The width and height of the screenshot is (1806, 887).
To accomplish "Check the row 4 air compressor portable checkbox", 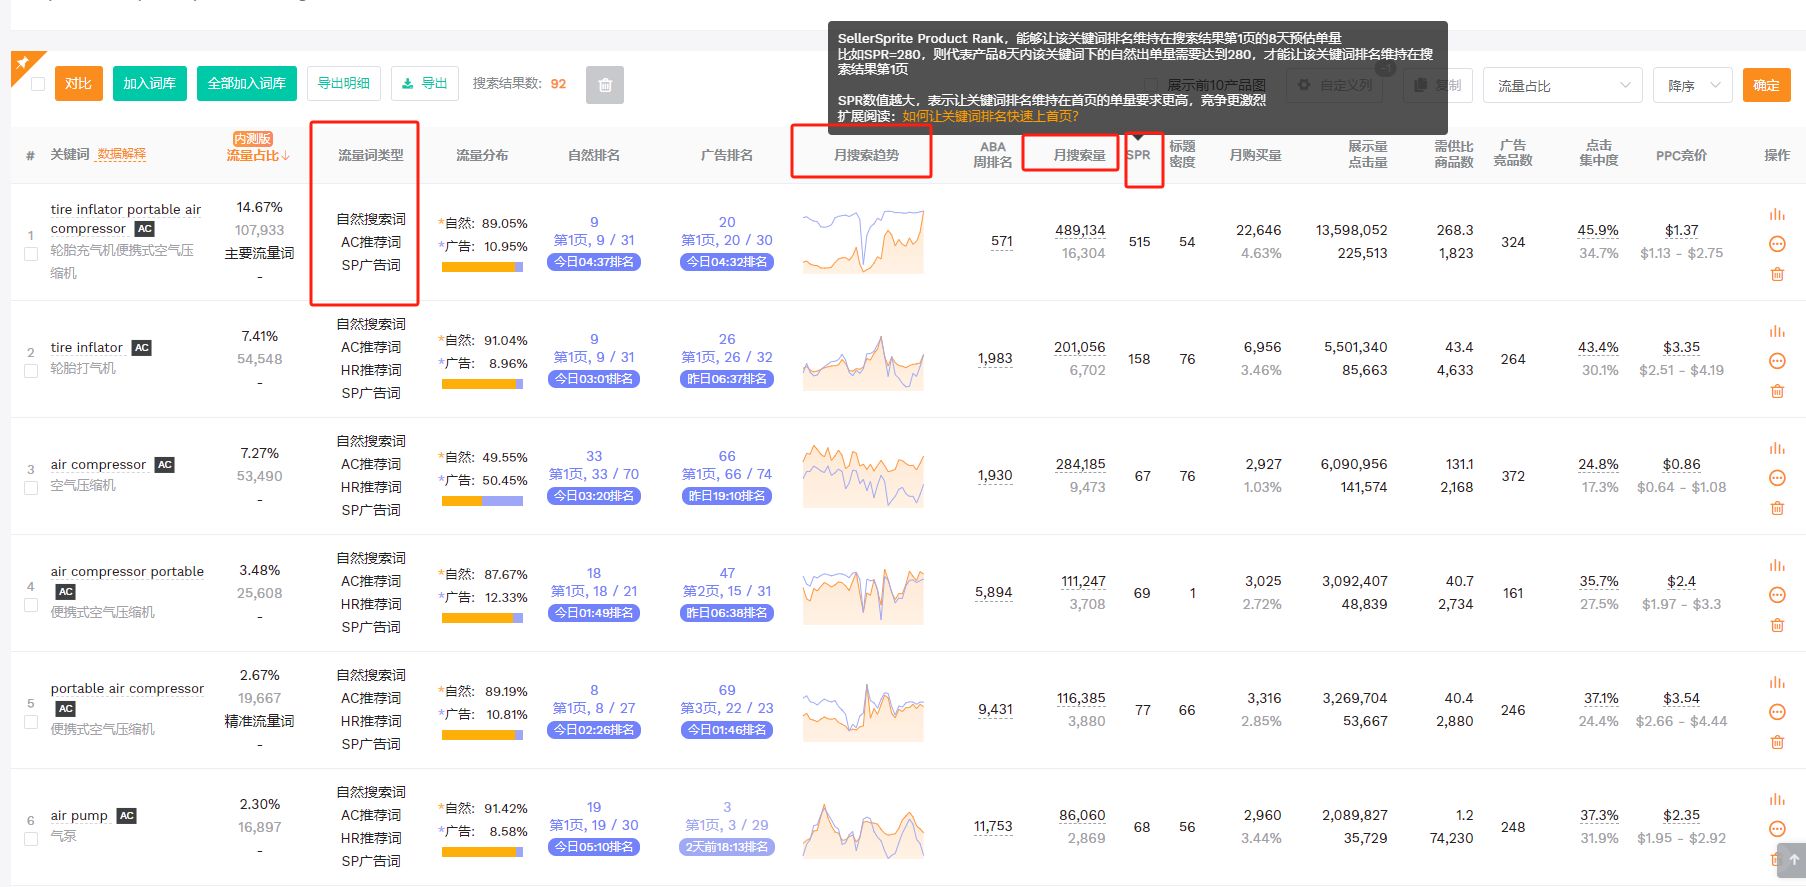I will pyautogui.click(x=30, y=605).
